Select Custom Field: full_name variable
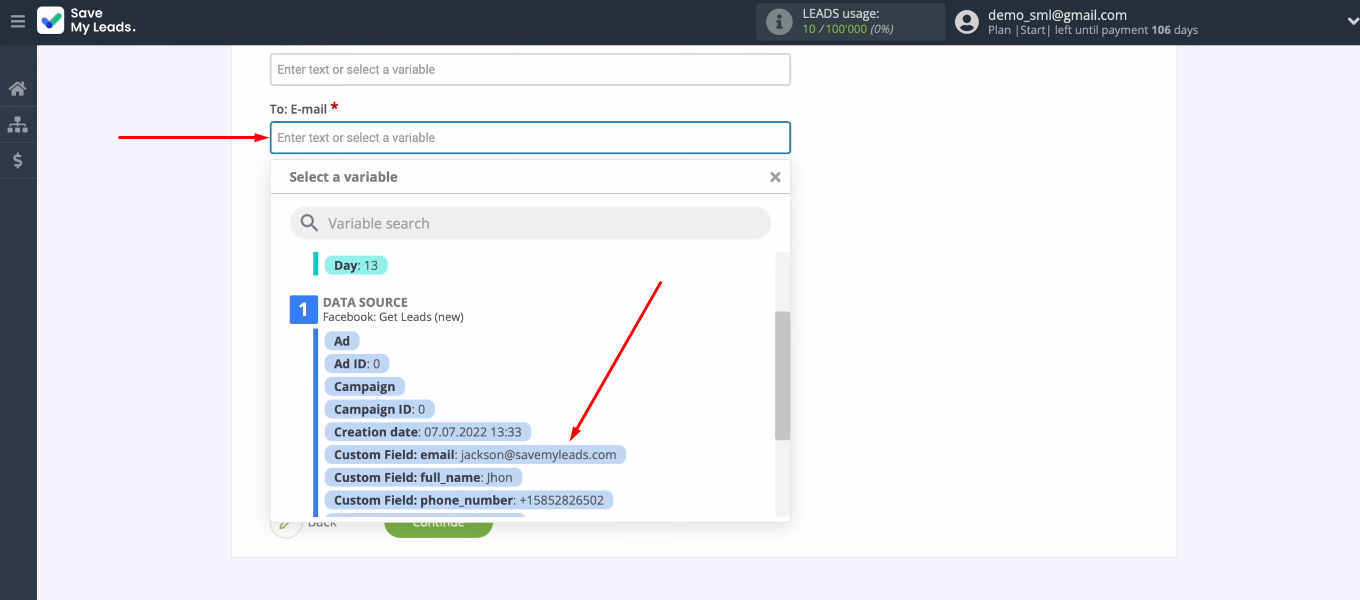 click(423, 478)
